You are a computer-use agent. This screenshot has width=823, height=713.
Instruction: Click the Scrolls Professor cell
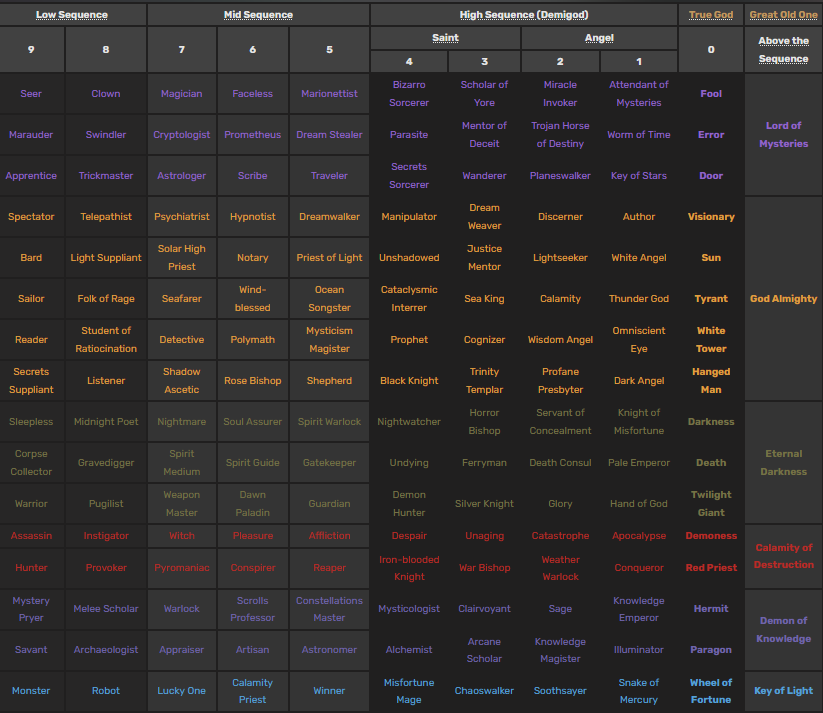tap(252, 609)
